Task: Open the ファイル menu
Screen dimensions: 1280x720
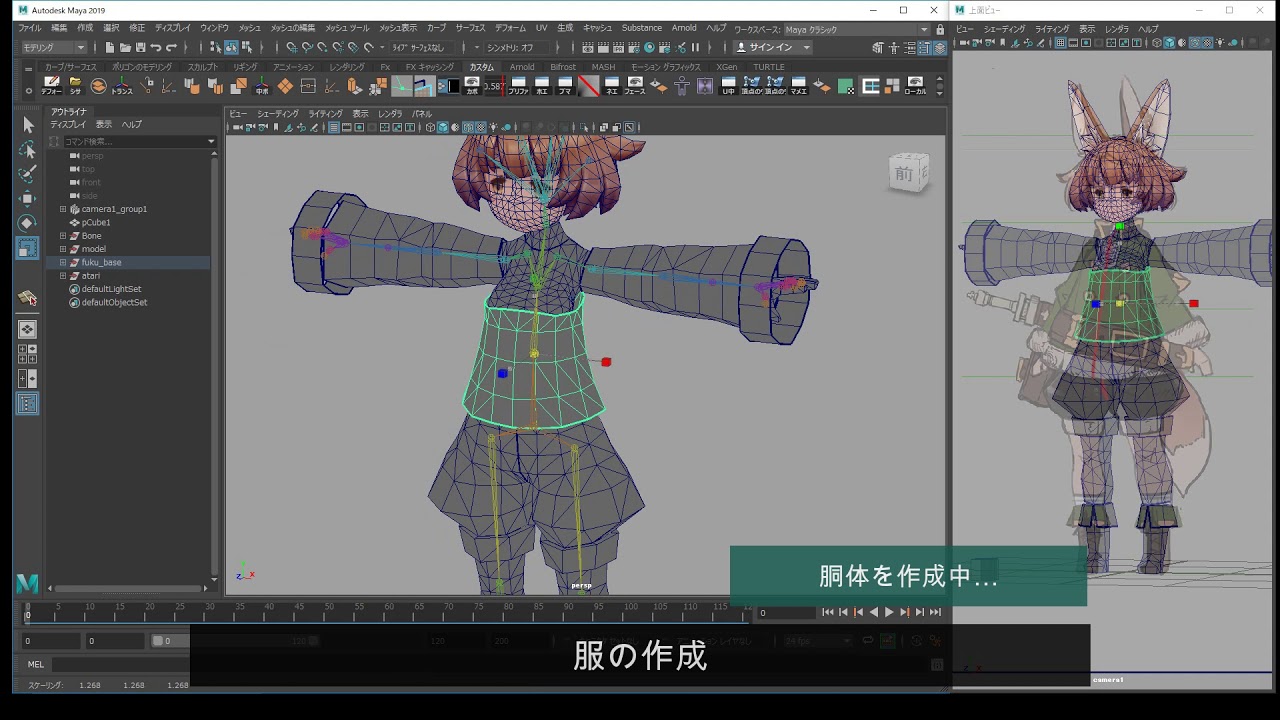Action: click(x=29, y=28)
